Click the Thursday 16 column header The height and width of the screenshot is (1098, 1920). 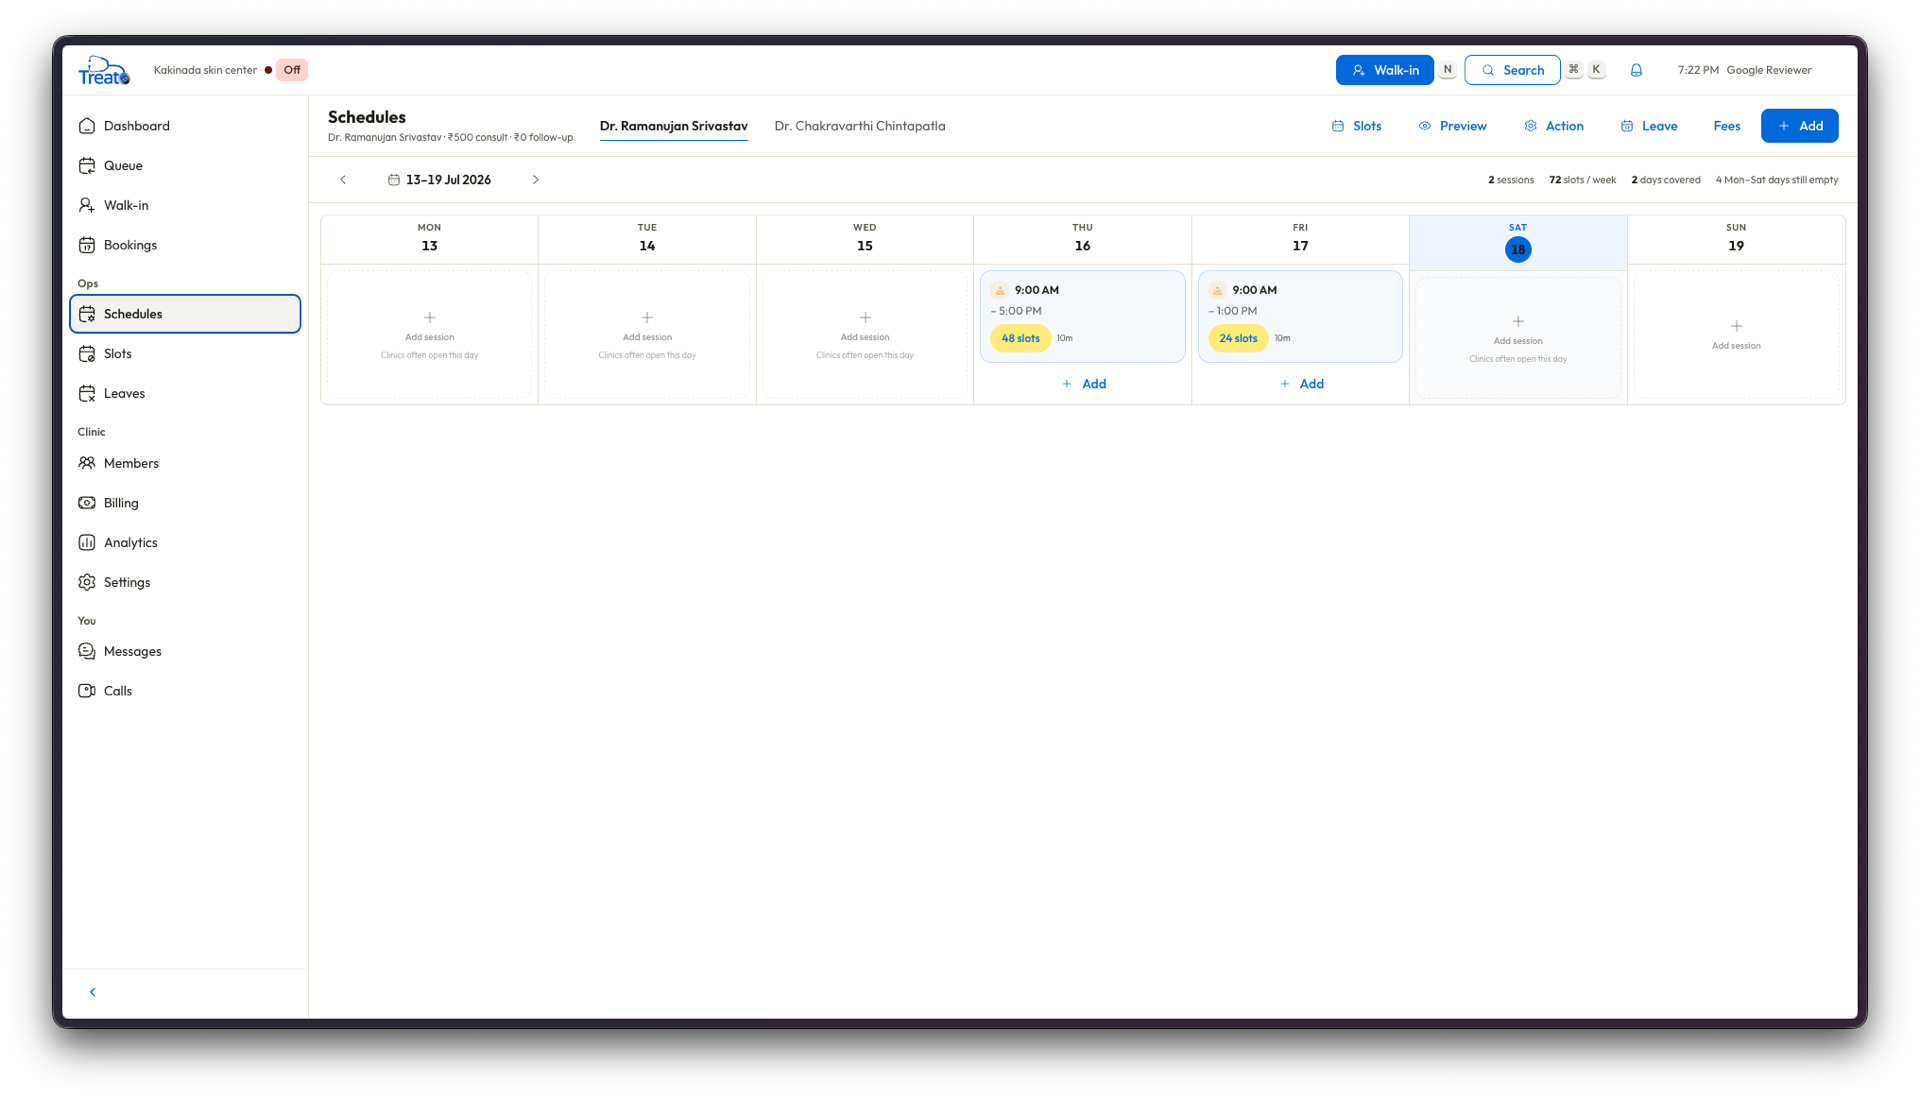[x=1083, y=239]
